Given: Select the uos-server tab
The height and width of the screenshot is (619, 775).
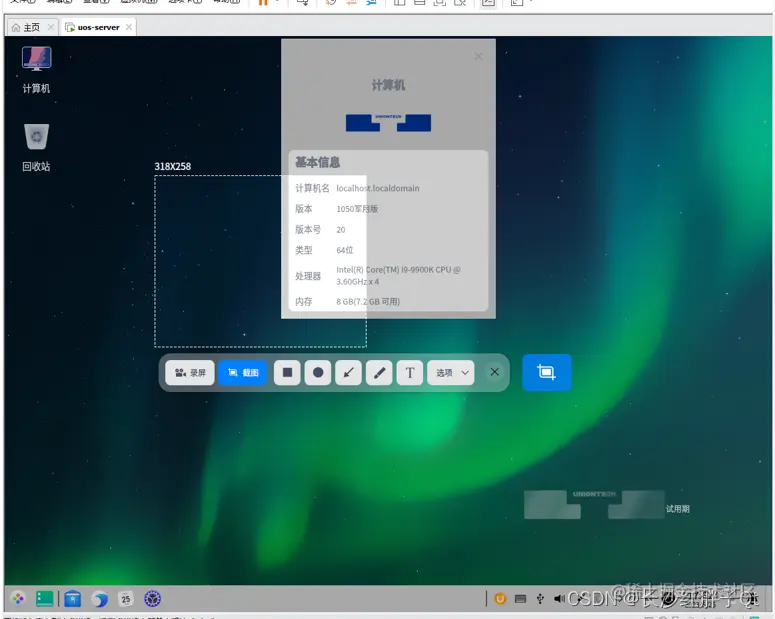Looking at the screenshot, I should [98, 27].
